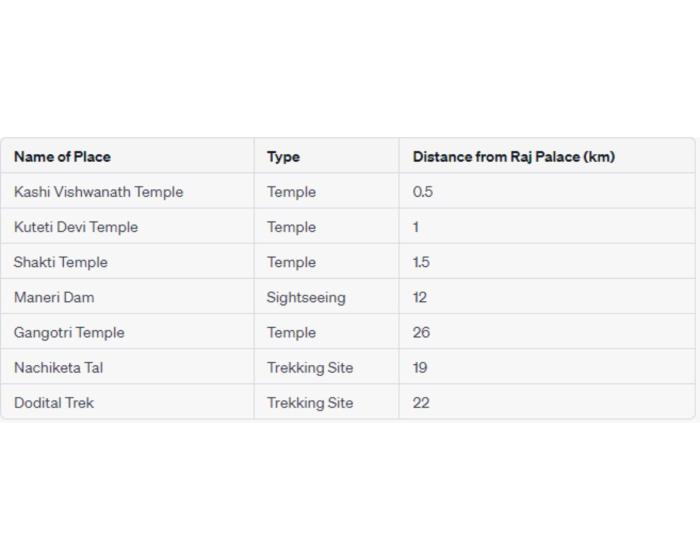Screen dimensions: 700x560
Task: Select the Type cell in Nachiketa Tal row
Action: (310, 367)
